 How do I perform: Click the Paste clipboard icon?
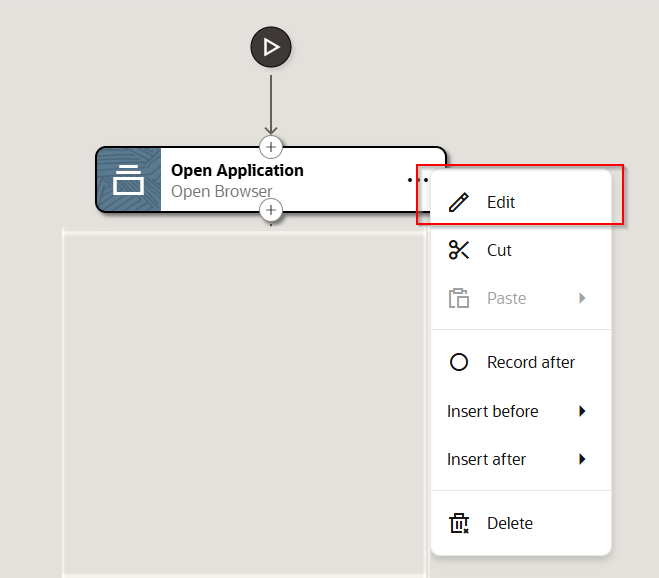click(x=459, y=298)
